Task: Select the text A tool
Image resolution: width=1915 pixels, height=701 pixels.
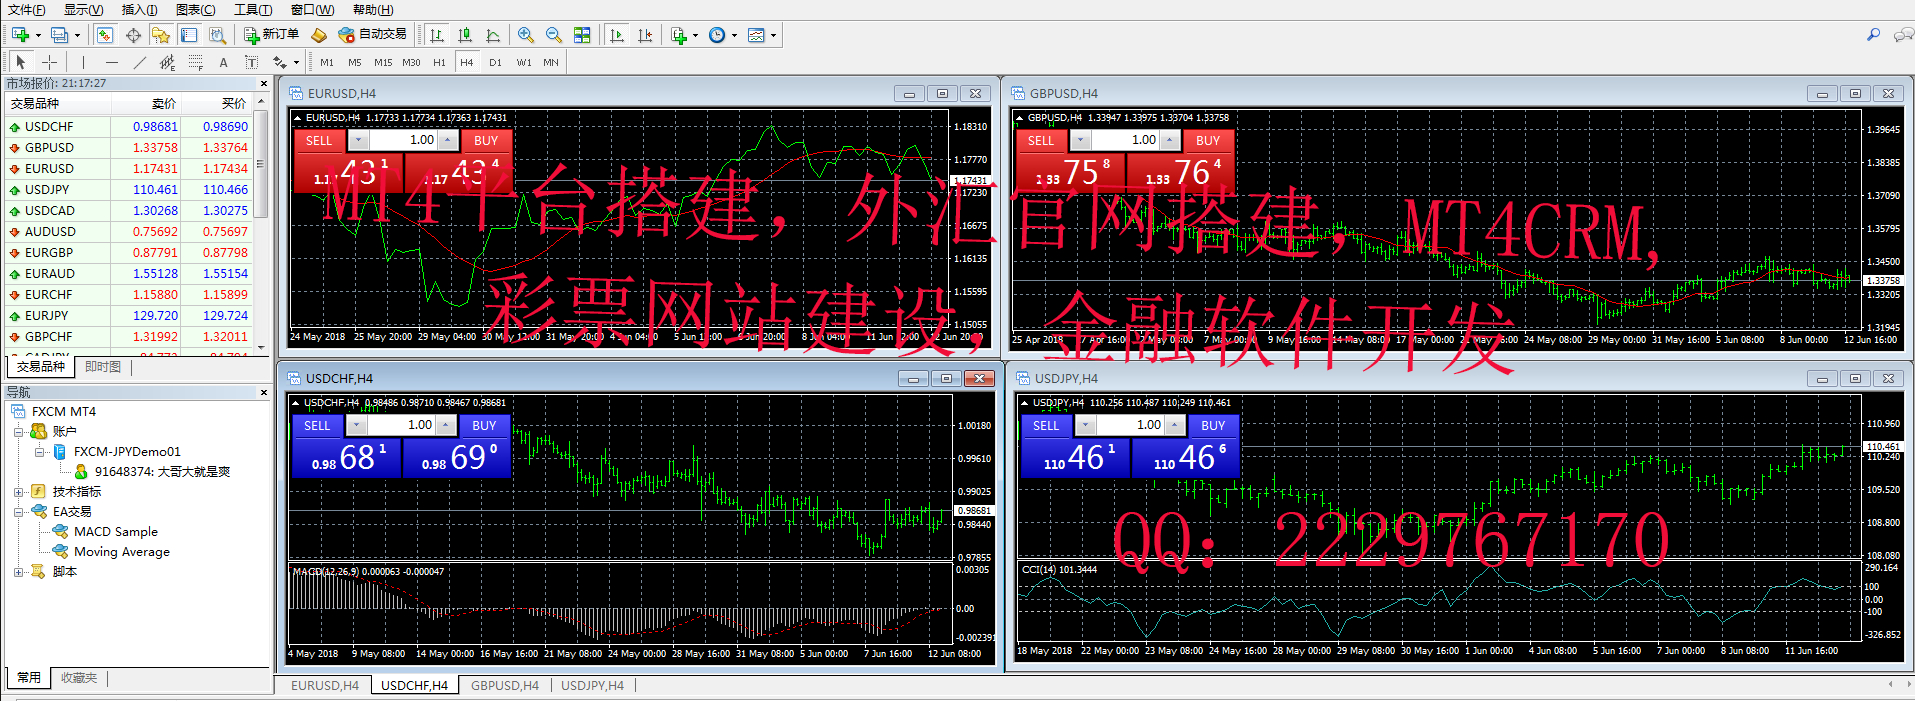Action: click(x=223, y=62)
